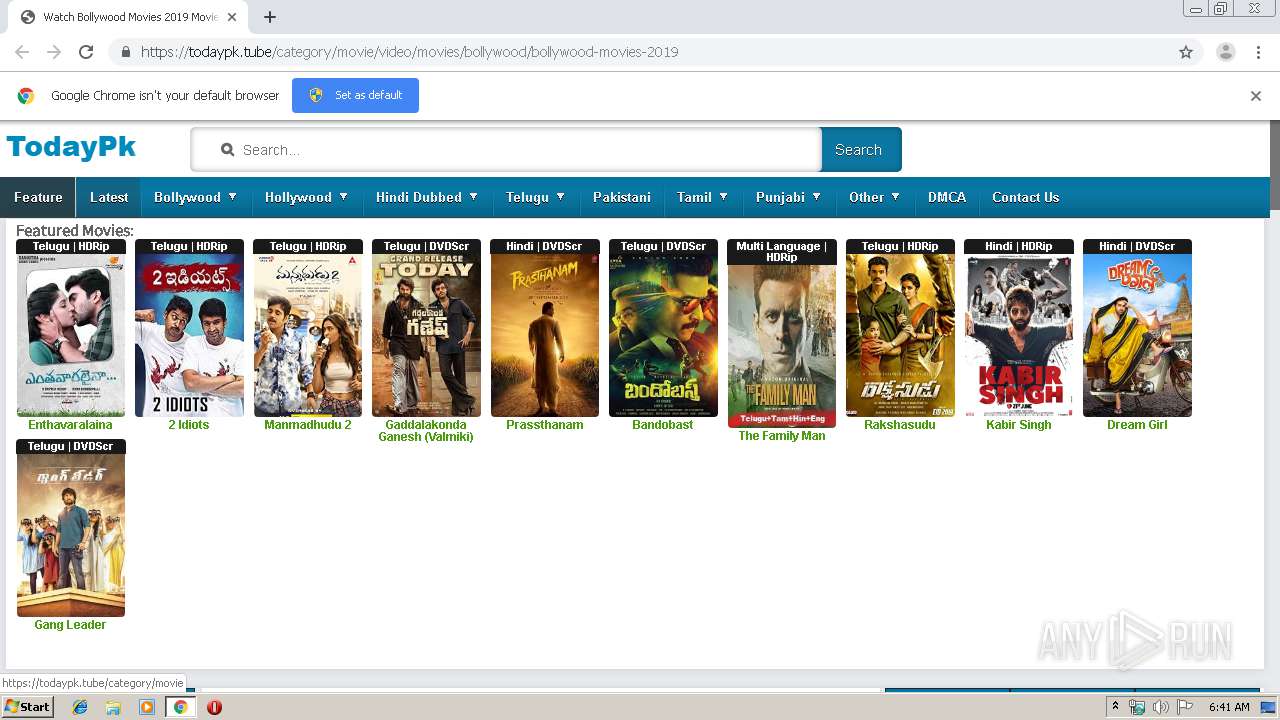Open the DMCA menu item
The height and width of the screenshot is (720, 1280).
947,197
